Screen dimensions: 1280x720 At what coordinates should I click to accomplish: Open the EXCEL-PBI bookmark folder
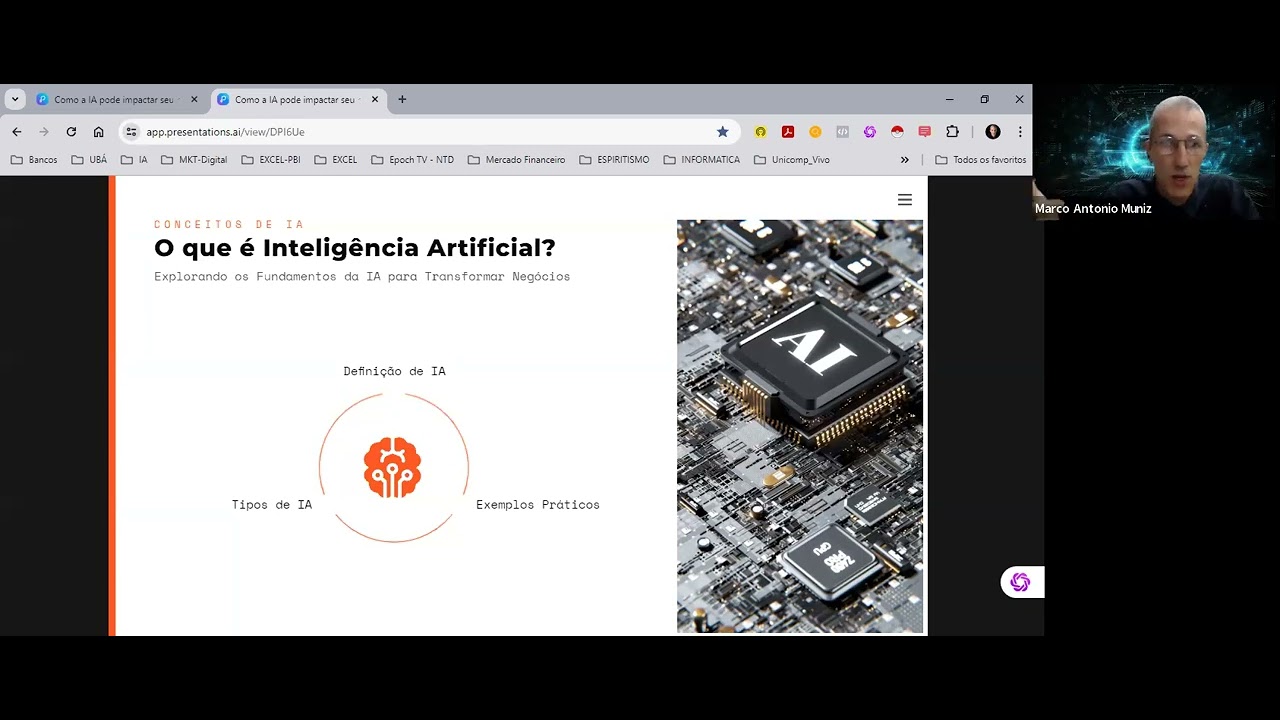[271, 160]
